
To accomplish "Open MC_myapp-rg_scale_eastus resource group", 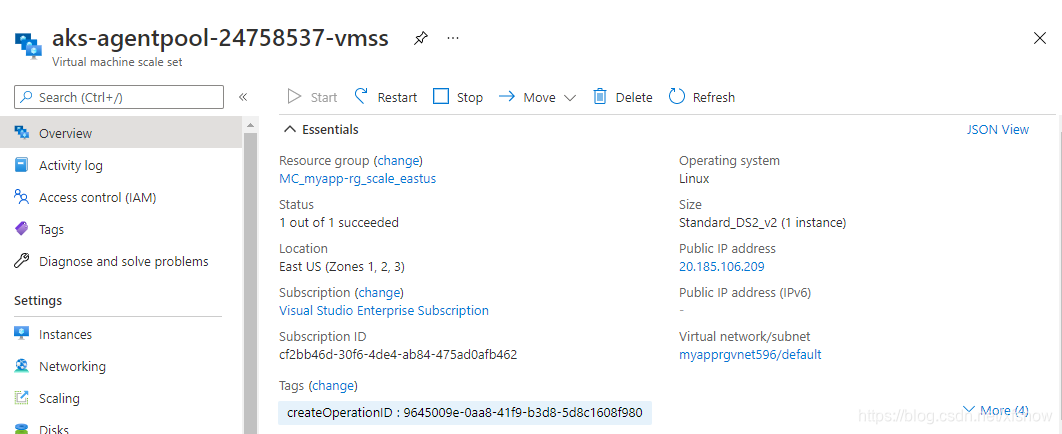I will (358, 179).
